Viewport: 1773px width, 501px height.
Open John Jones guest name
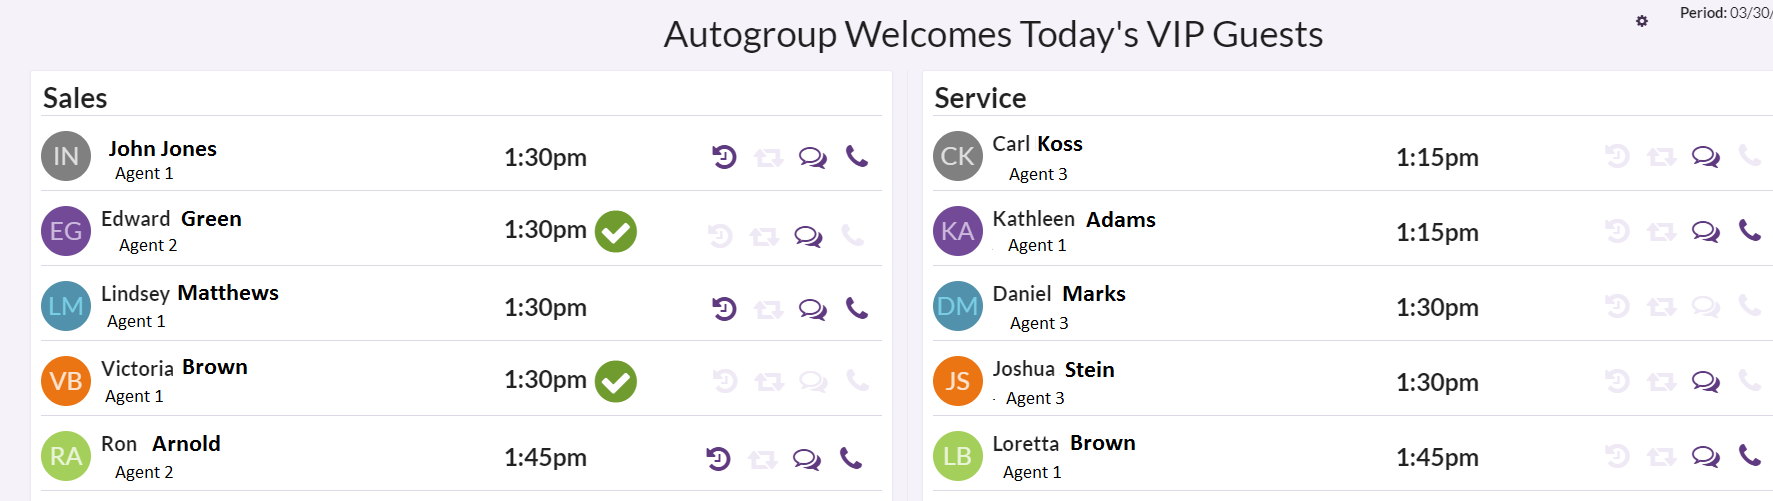coord(163,149)
